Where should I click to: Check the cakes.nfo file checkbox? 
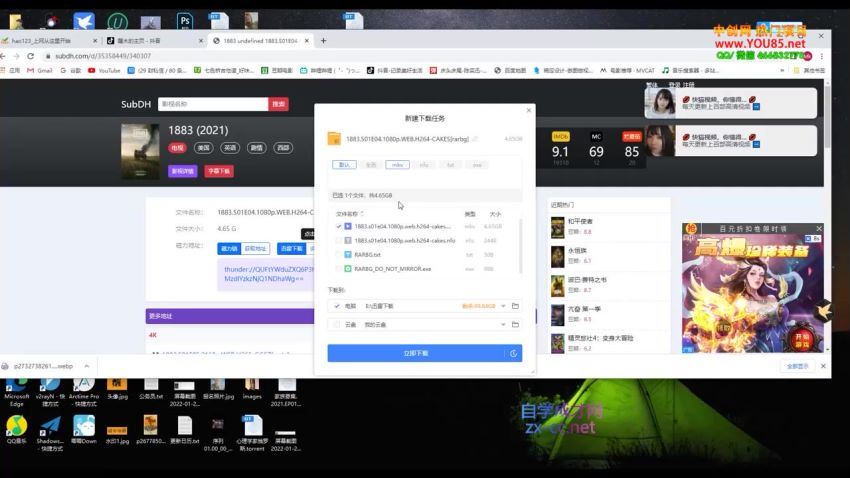tap(339, 241)
